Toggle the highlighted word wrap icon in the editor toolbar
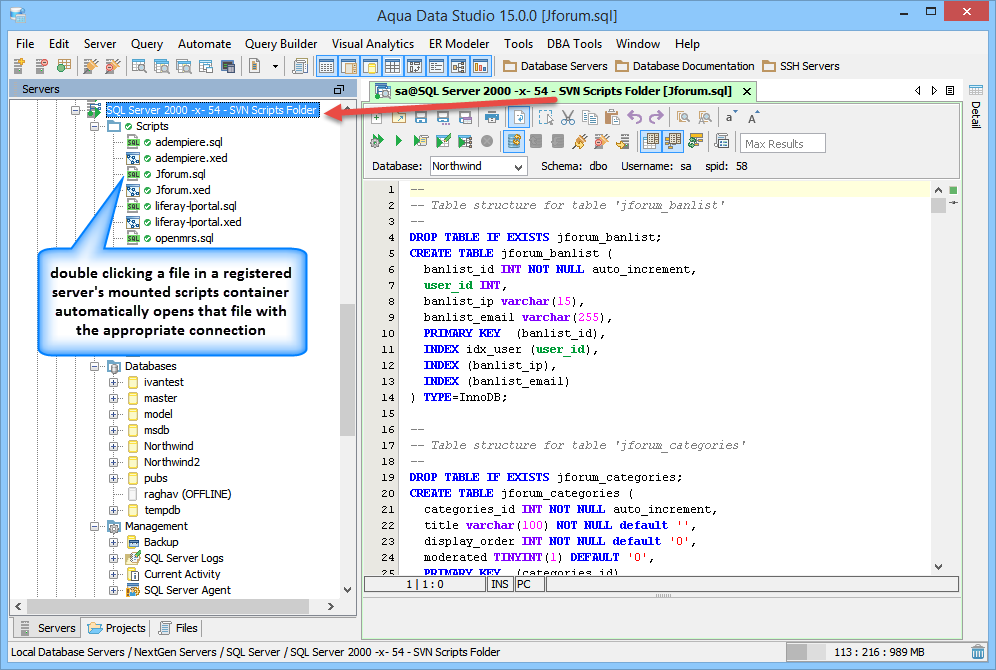Image resolution: width=996 pixels, height=670 pixels. click(519, 117)
